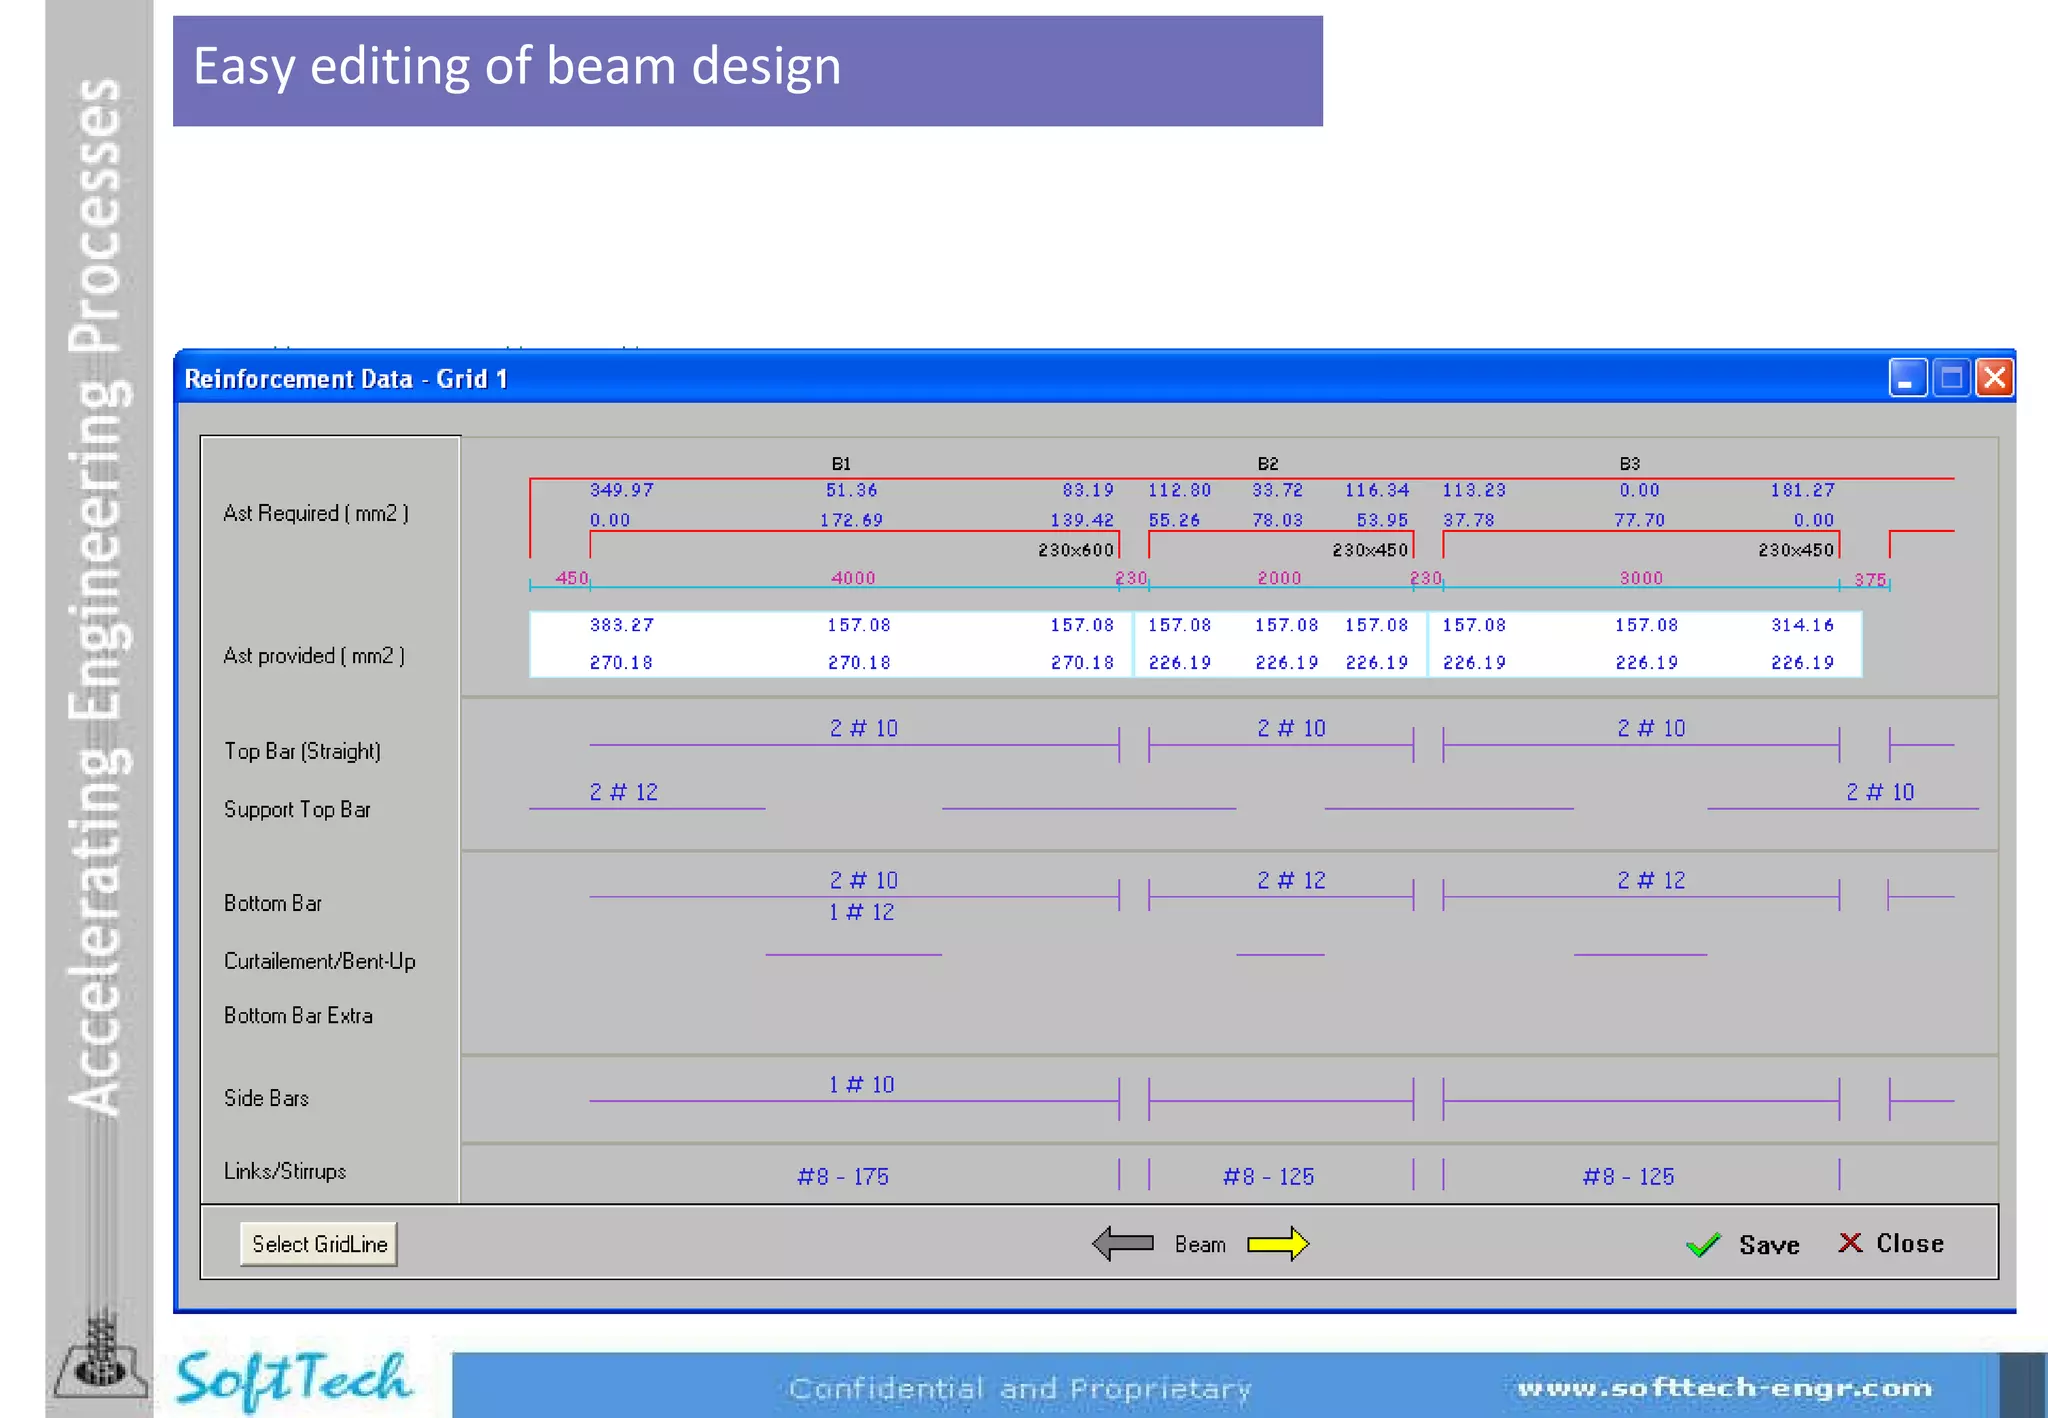Viewport: 2048px width, 1418px height.
Task: Click Curtailement/Bent-Up row label
Action: pos(320,961)
